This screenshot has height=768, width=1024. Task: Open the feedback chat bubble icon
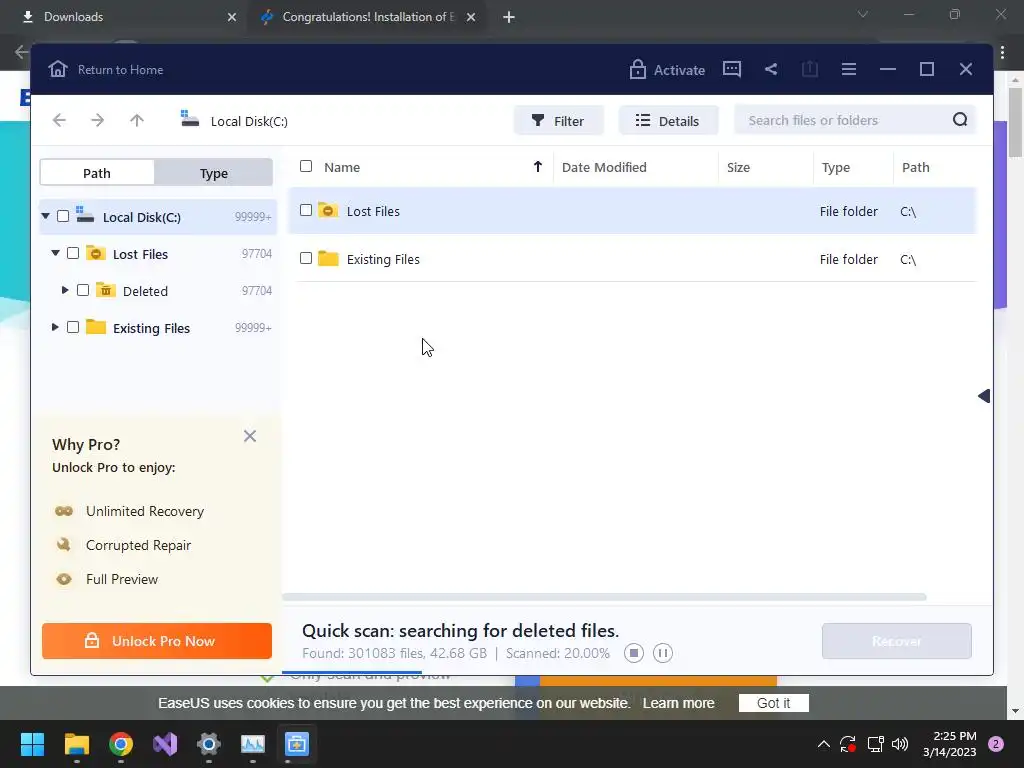731,69
